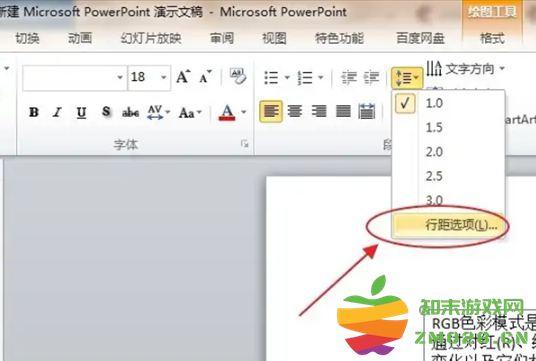Click the distribute columns icon

pyautogui.click(x=367, y=111)
